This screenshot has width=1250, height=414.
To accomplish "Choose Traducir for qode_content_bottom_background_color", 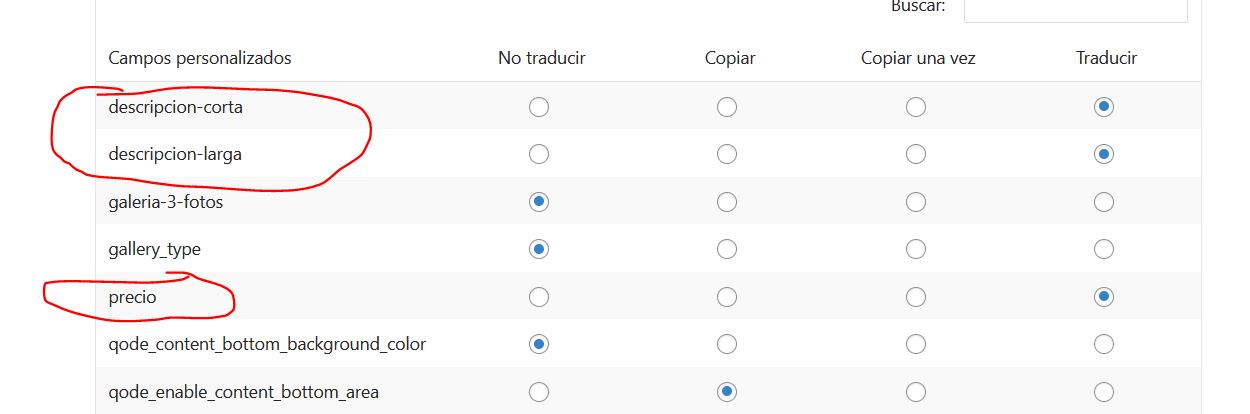I will click(1104, 344).
